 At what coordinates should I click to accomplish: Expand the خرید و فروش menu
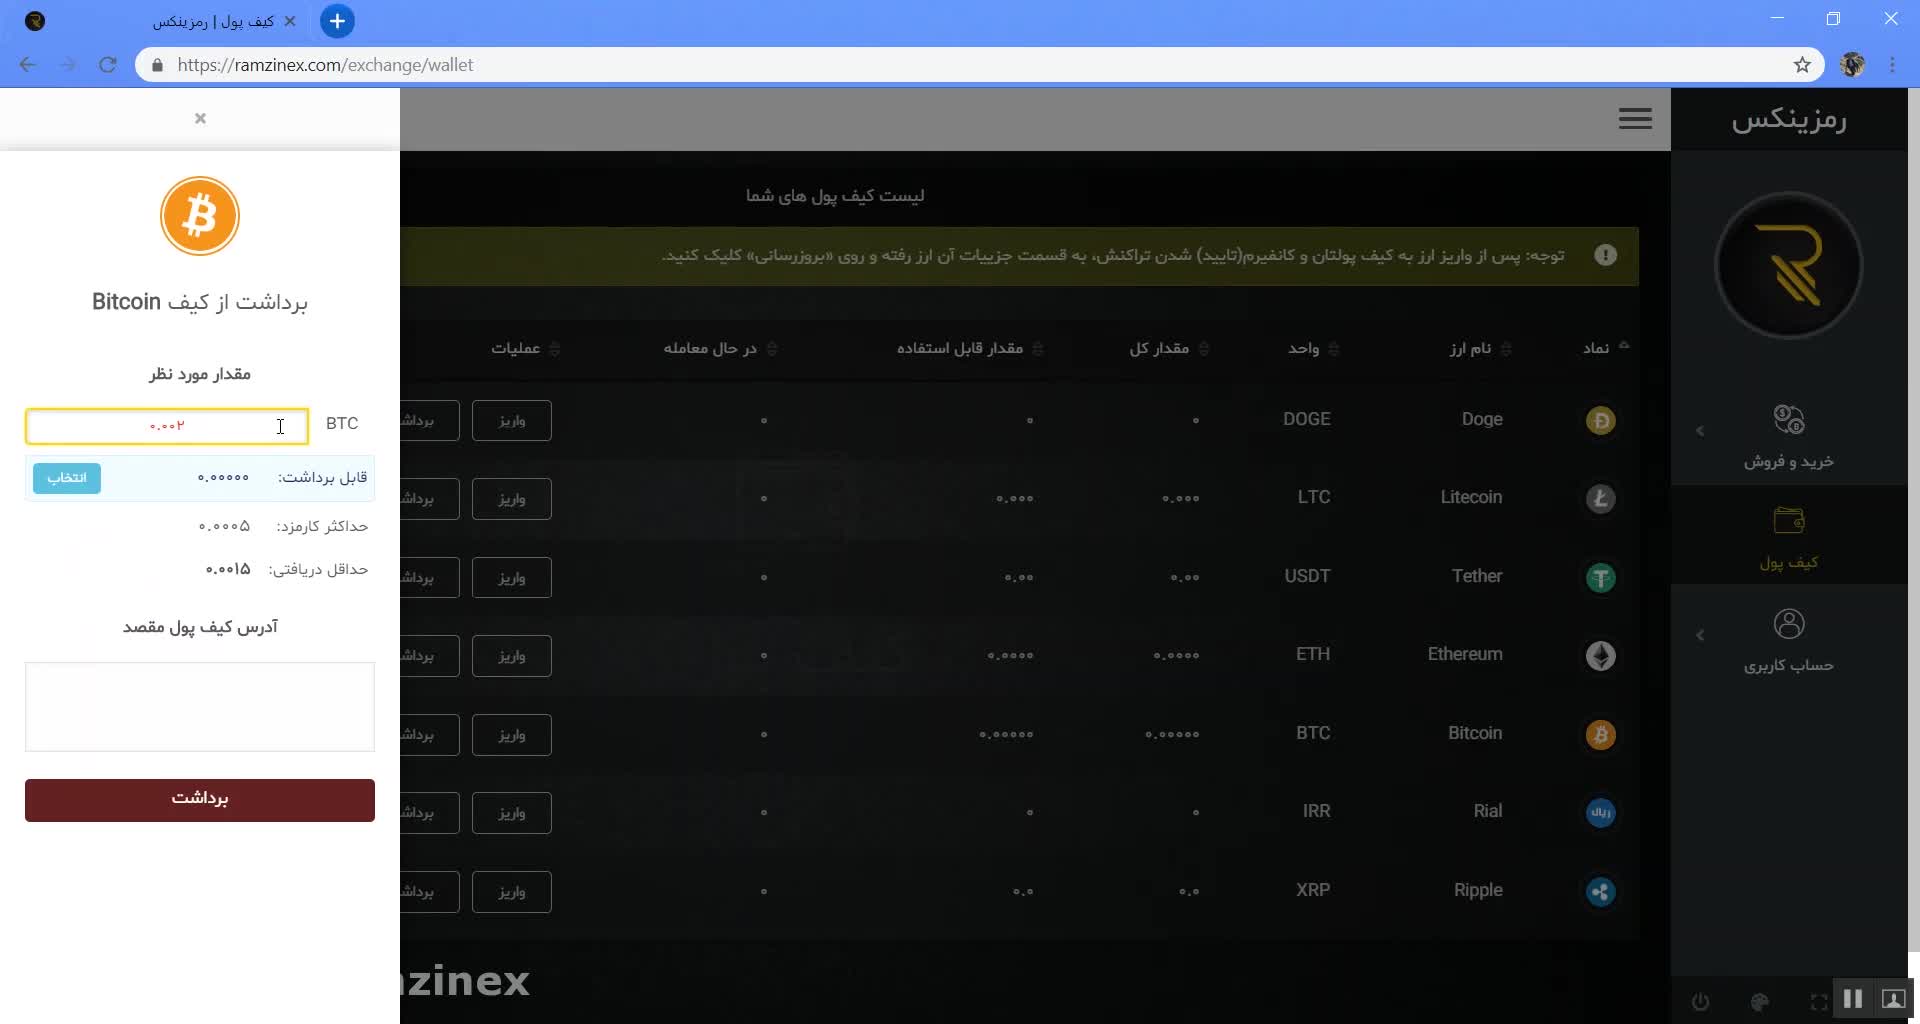[1788, 436]
